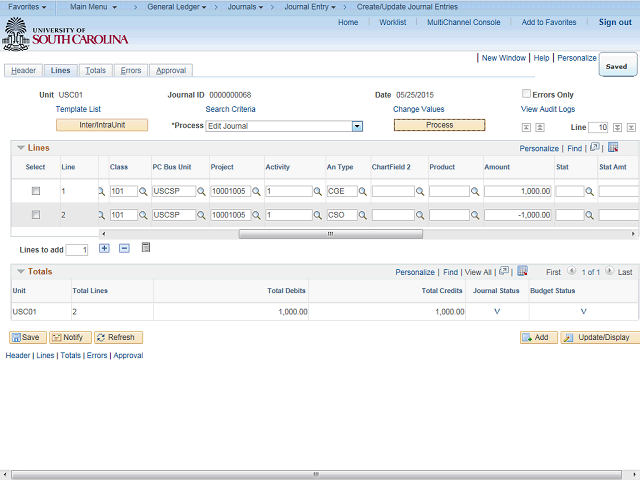Viewport: 640px width, 480px height.
Task: Open Class lookup on line 2
Action: click(143, 215)
